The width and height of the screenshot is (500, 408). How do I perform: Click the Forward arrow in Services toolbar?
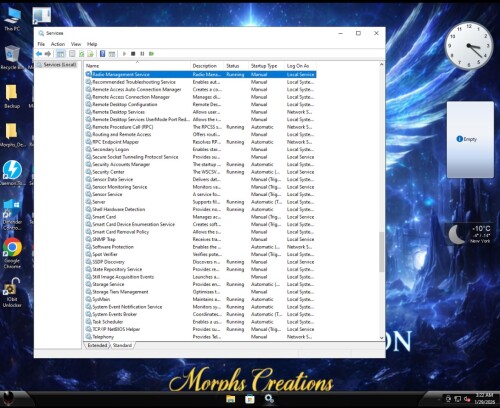48,54
